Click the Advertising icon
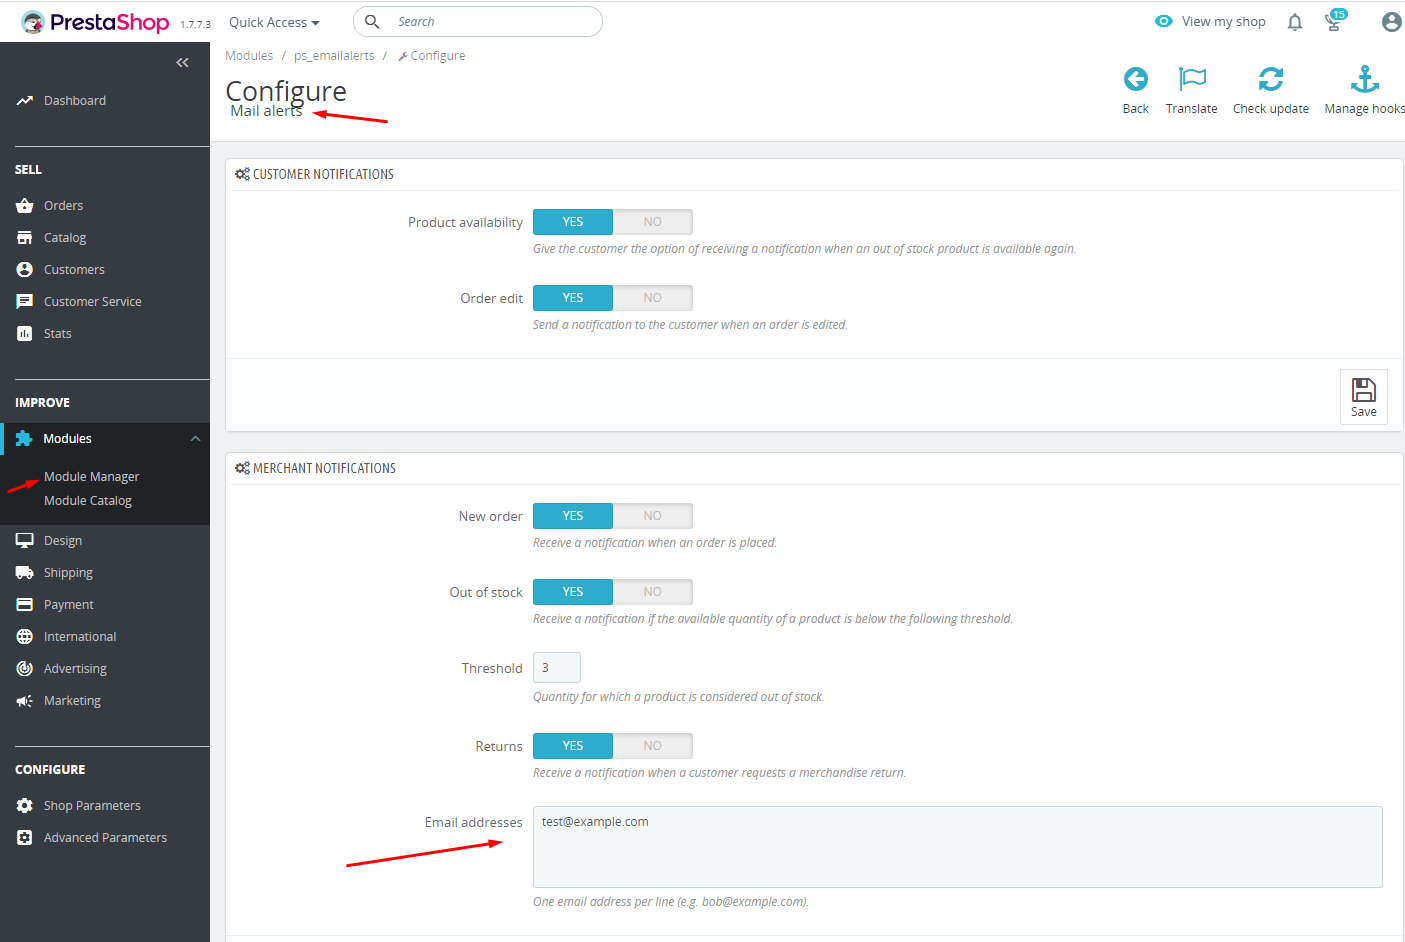This screenshot has width=1405, height=942. point(25,669)
